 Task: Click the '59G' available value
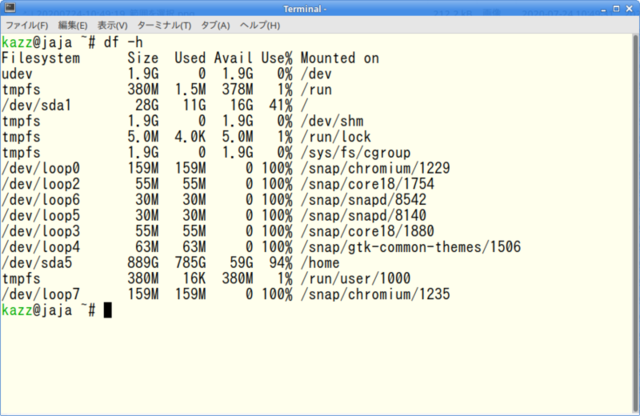click(x=242, y=263)
